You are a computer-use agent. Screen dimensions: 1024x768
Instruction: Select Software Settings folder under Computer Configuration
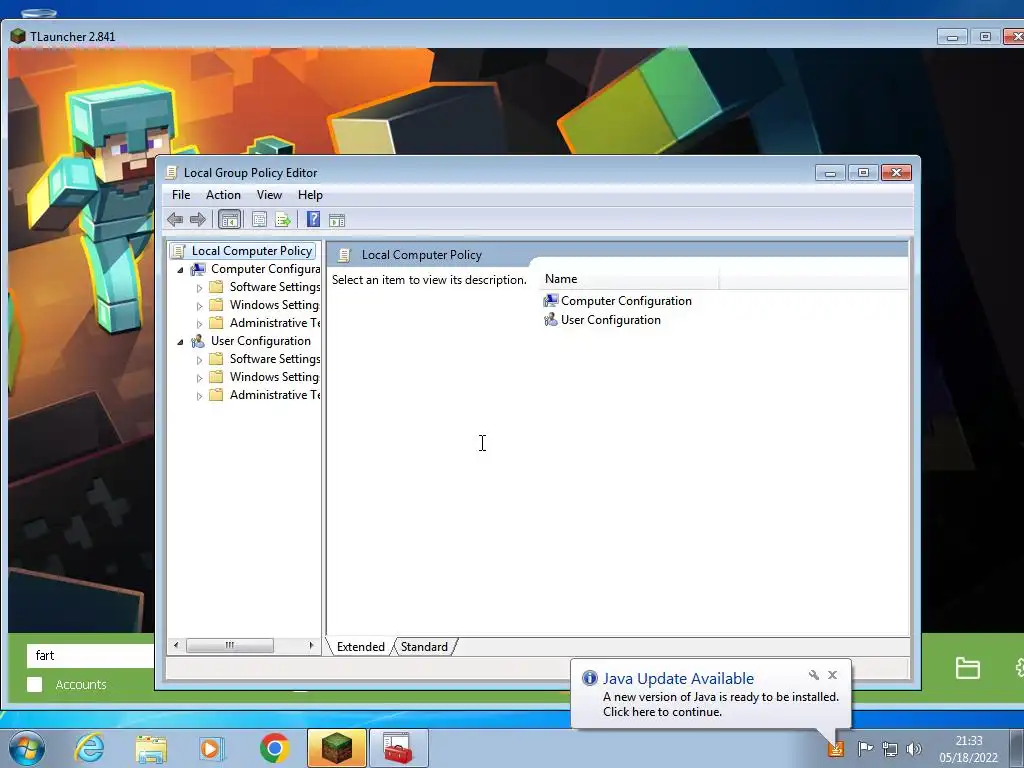pos(274,287)
